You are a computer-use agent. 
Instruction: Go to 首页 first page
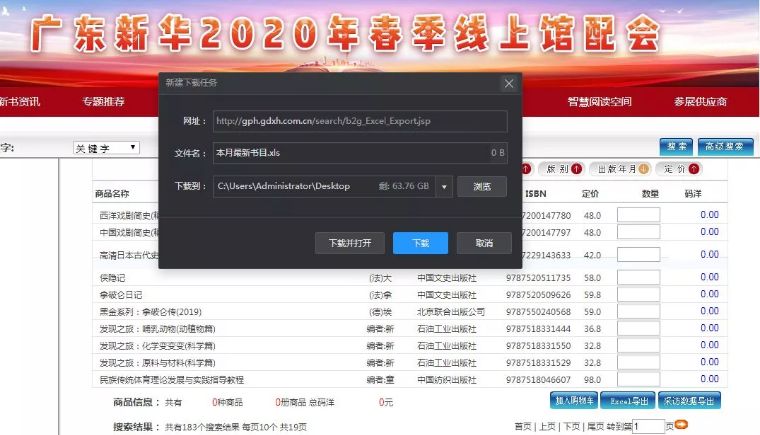pos(522,426)
